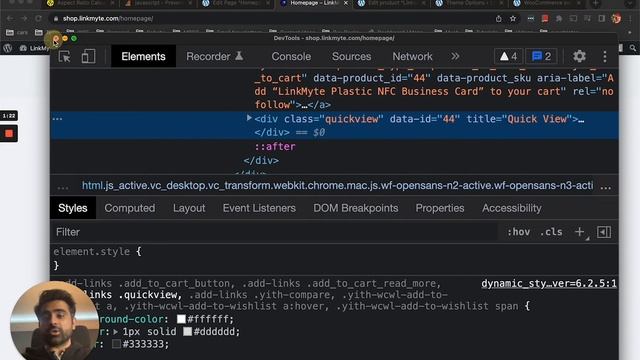Open the browser profile avatar
The width and height of the screenshot is (640, 360).
[616, 18]
